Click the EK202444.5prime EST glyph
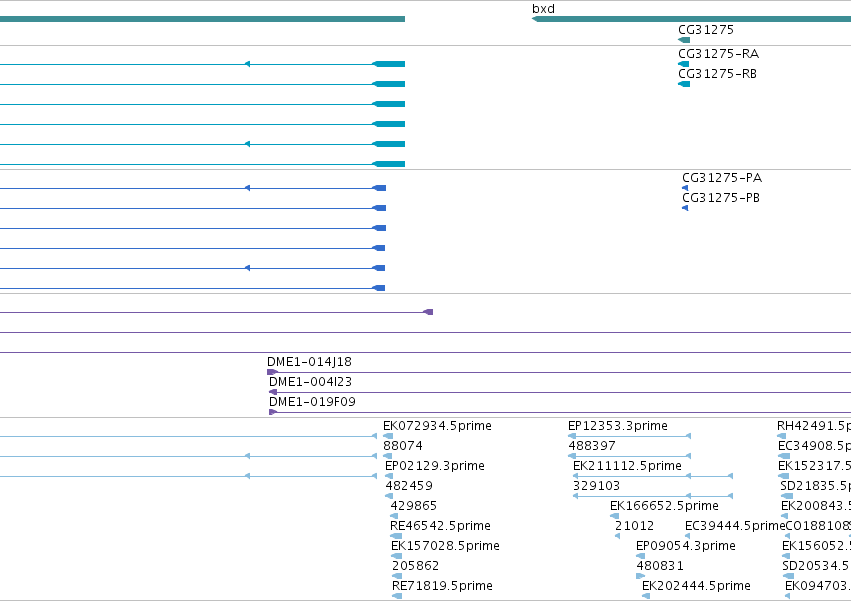Image resolution: width=851 pixels, height=601 pixels. 646,596
